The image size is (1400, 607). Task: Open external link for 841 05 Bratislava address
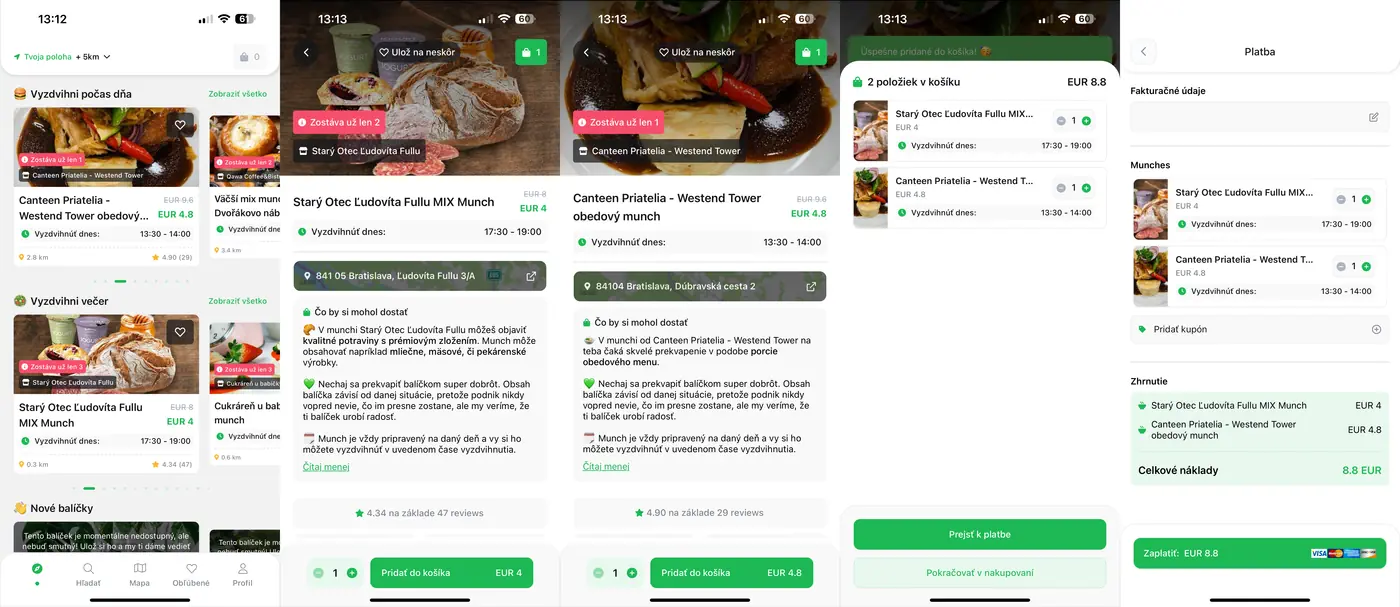(x=531, y=276)
